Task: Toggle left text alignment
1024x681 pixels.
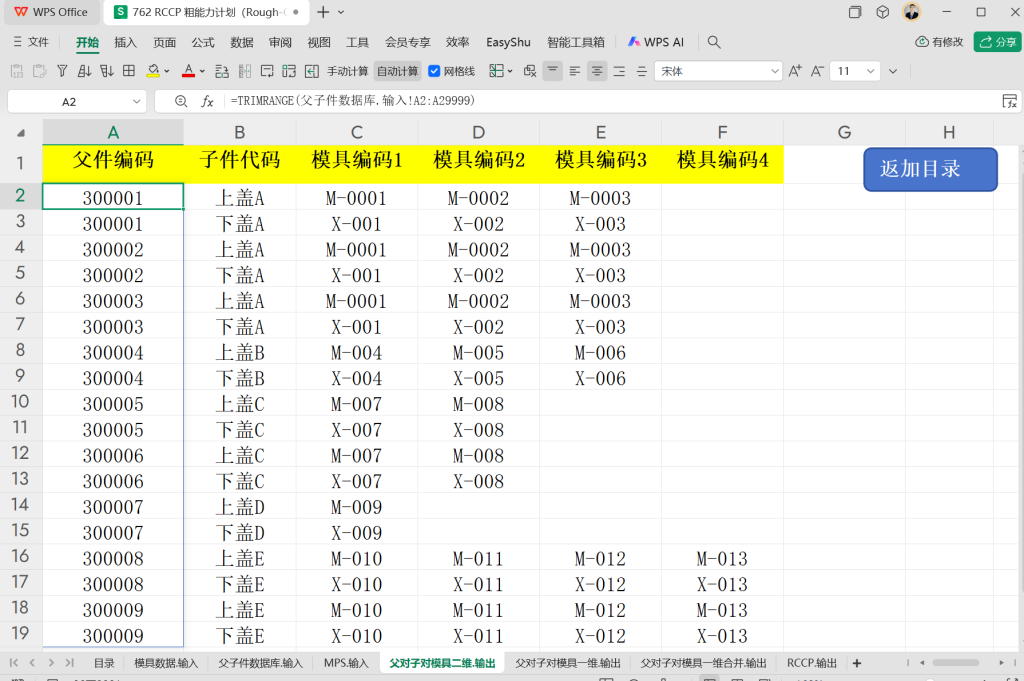Action: (x=575, y=71)
